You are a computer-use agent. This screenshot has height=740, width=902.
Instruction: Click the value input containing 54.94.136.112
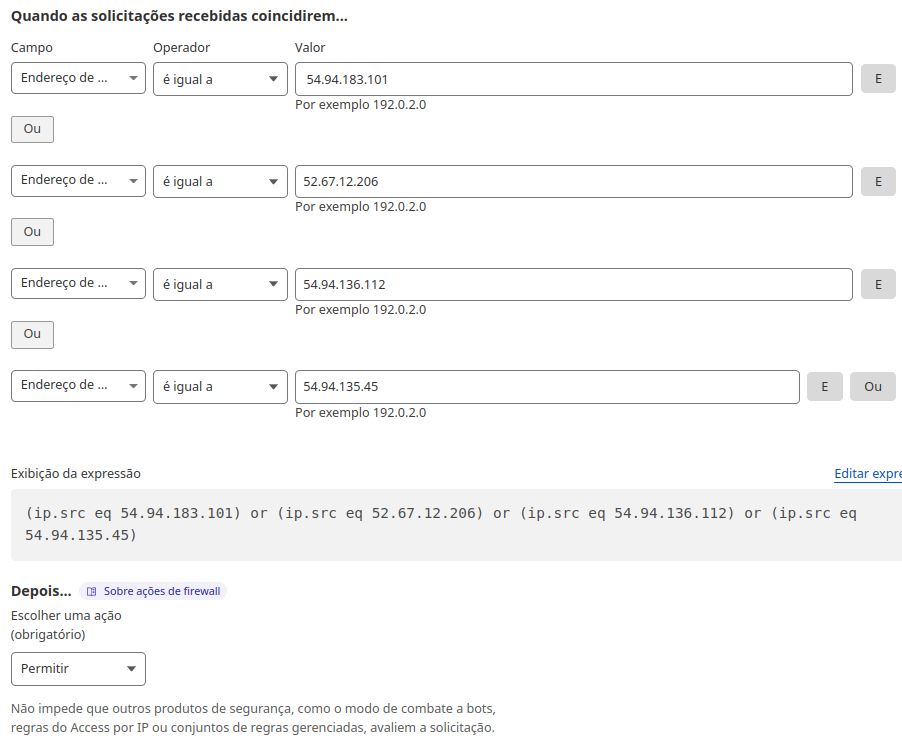pos(574,284)
